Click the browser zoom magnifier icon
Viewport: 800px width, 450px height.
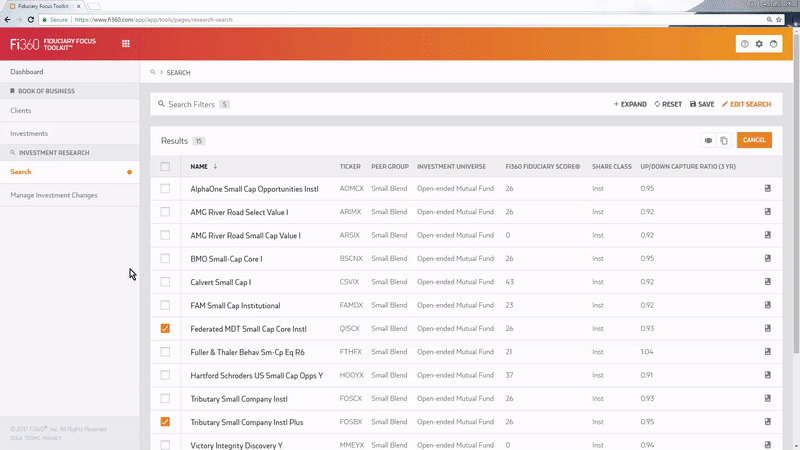[x=769, y=19]
